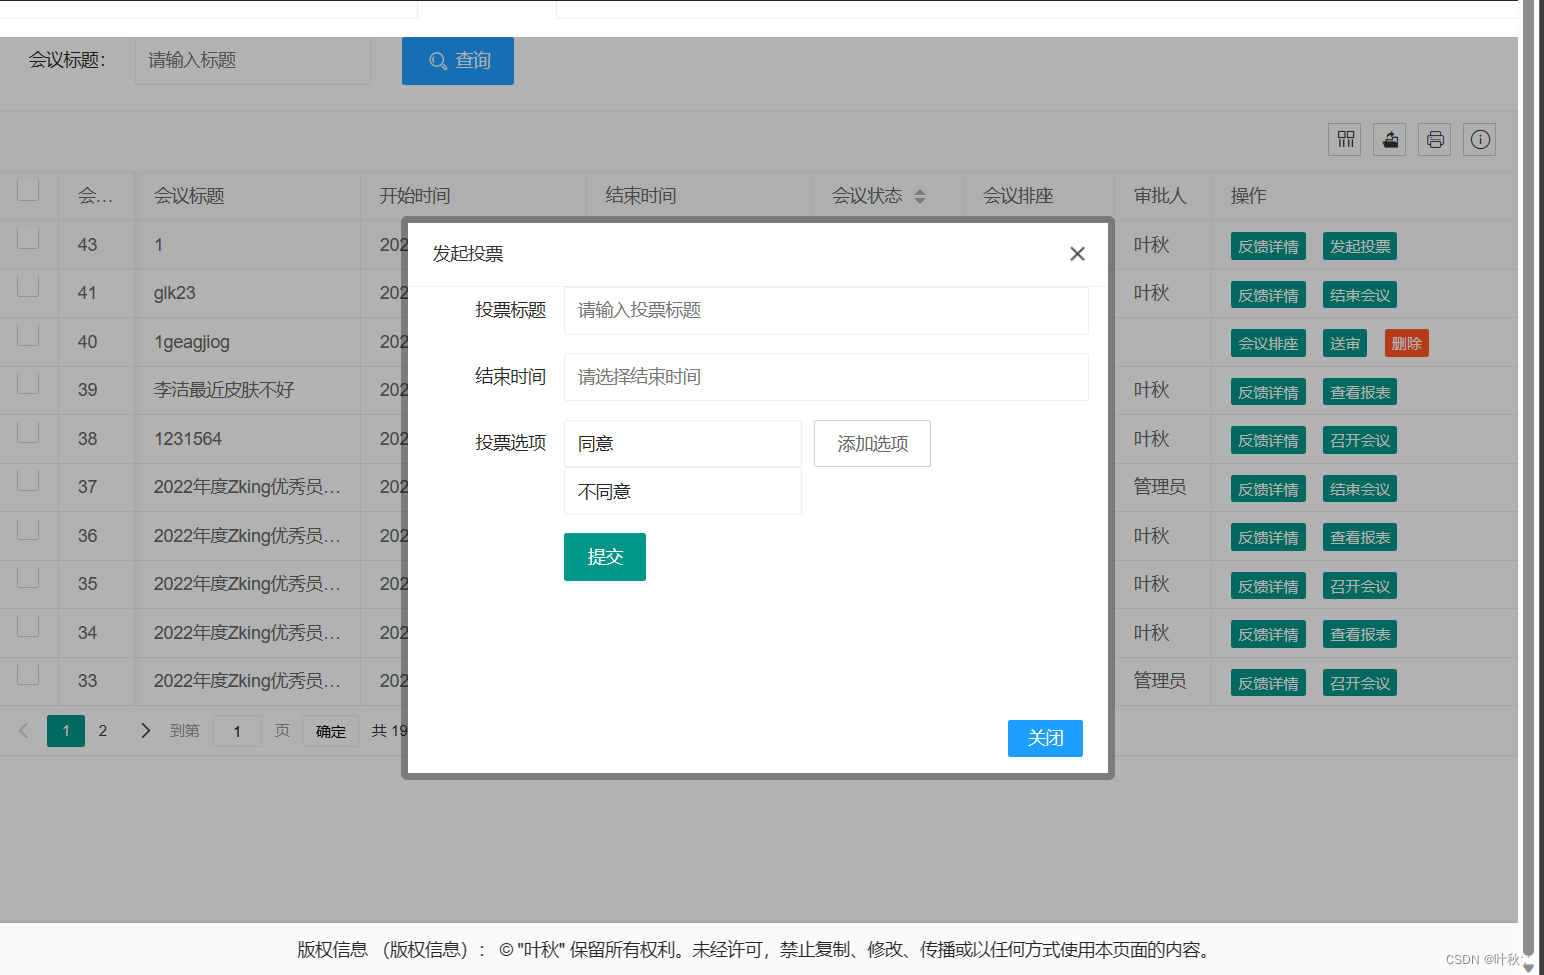The image size is (1544, 975).
Task: Click 召开会议 for meeting 35
Action: (x=1360, y=586)
